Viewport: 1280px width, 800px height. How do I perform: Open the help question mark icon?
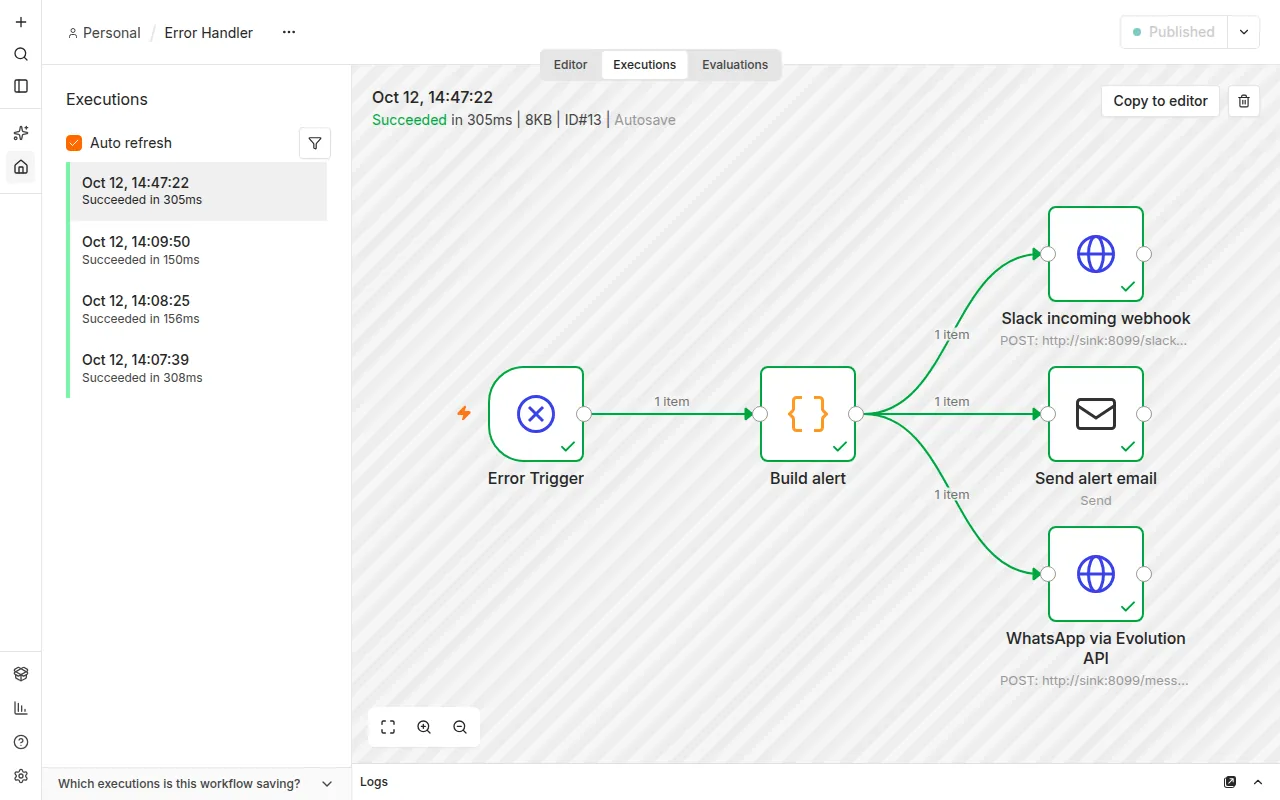tap(21, 742)
